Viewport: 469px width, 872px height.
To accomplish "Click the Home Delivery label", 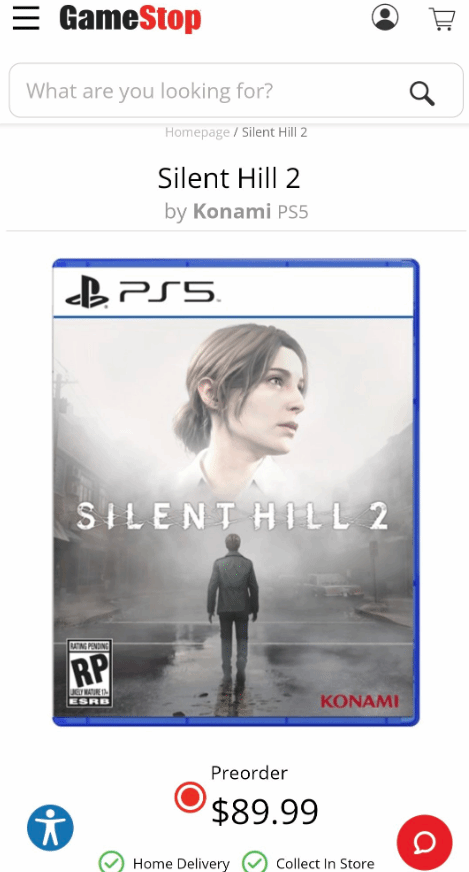I will coord(181,864).
